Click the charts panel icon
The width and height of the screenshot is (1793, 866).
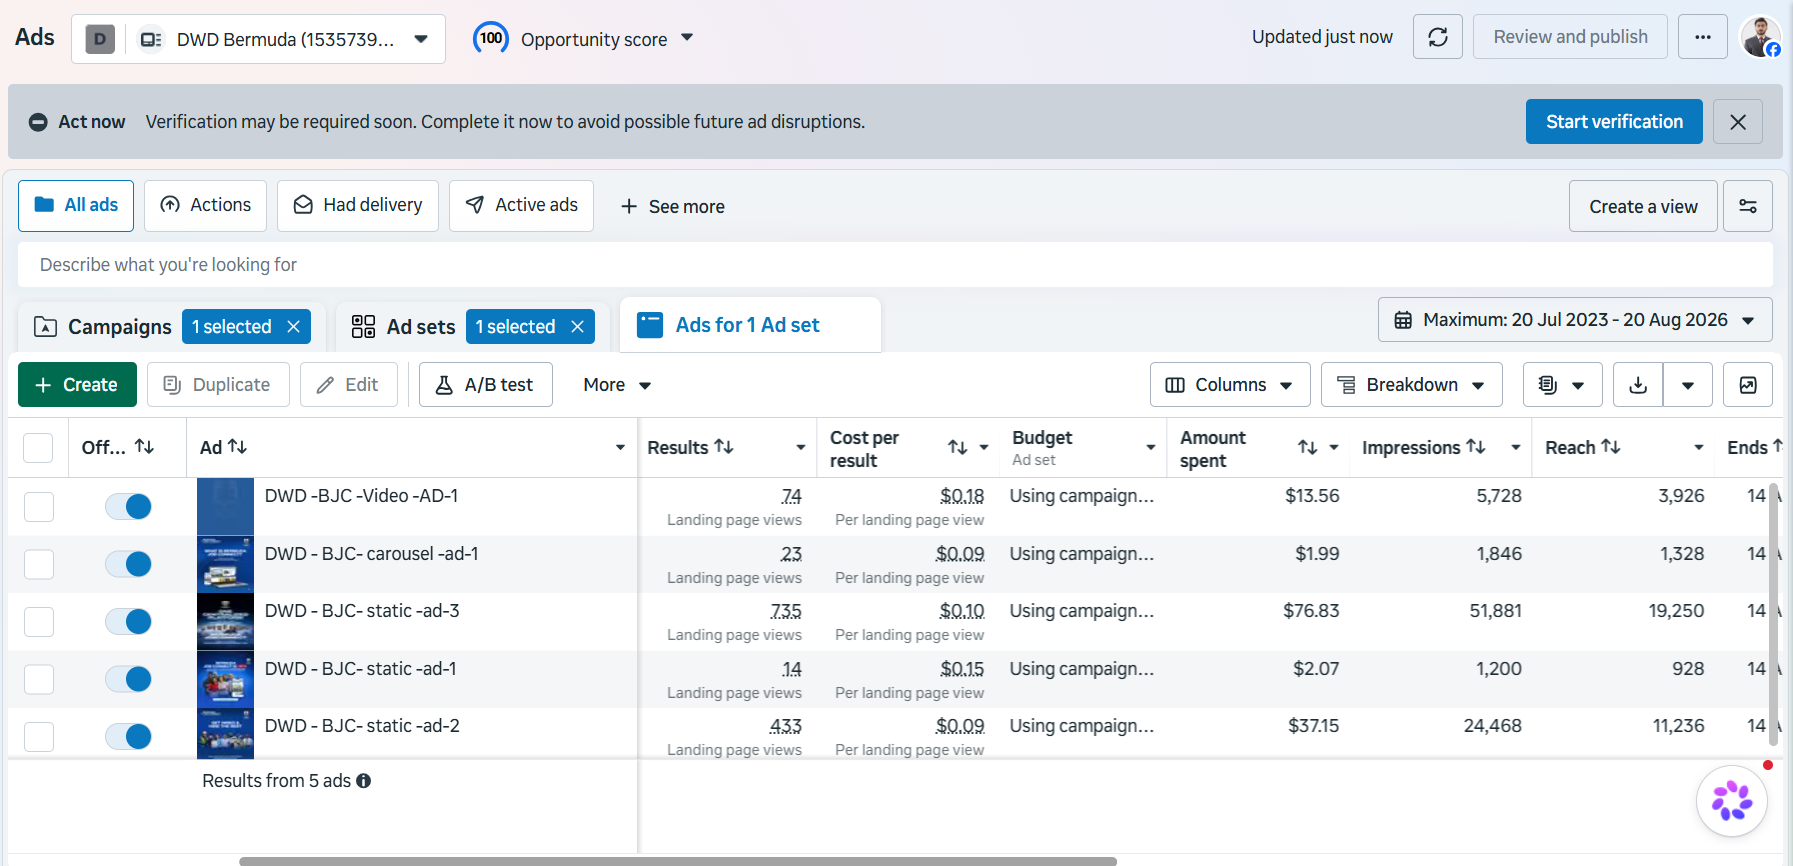pos(1748,385)
